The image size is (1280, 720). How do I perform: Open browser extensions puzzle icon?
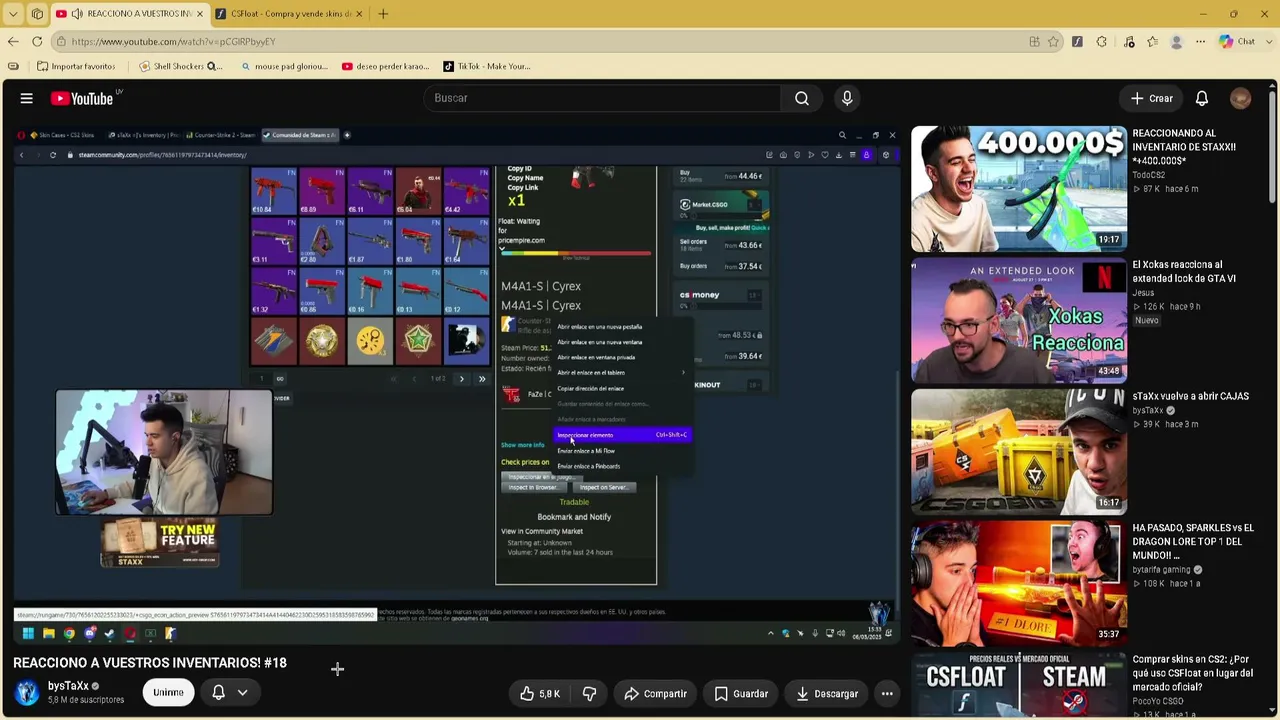[1101, 41]
